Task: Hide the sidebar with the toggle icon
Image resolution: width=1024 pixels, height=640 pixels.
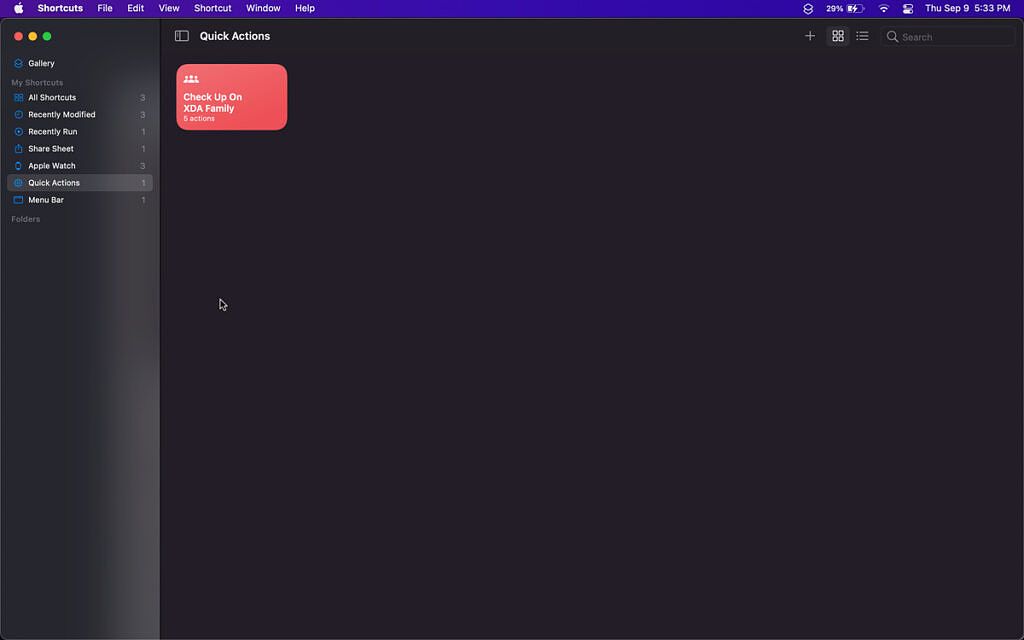Action: [181, 35]
